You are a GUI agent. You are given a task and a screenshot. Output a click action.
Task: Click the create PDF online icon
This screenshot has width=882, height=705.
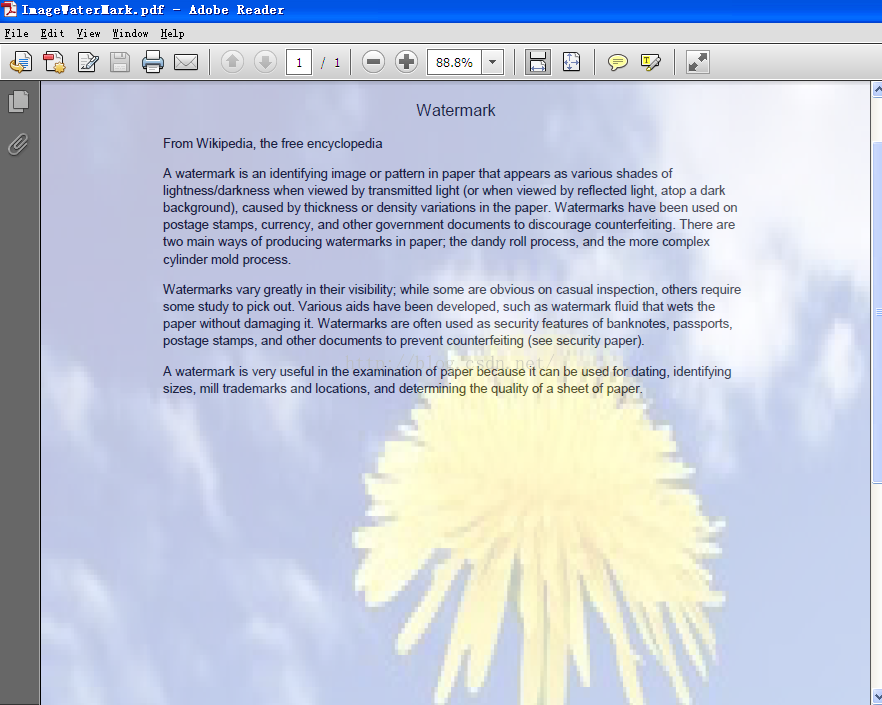[x=54, y=62]
